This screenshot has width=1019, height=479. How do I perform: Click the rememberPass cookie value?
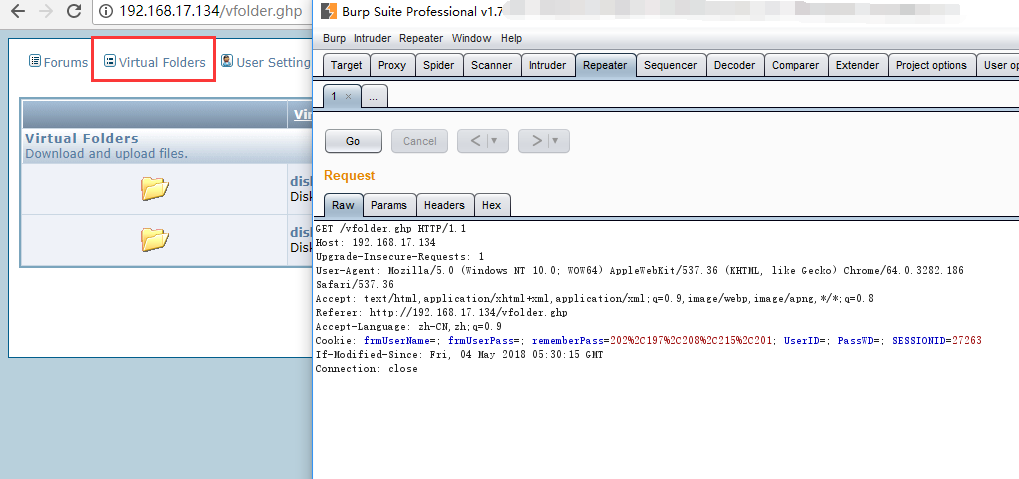point(690,341)
